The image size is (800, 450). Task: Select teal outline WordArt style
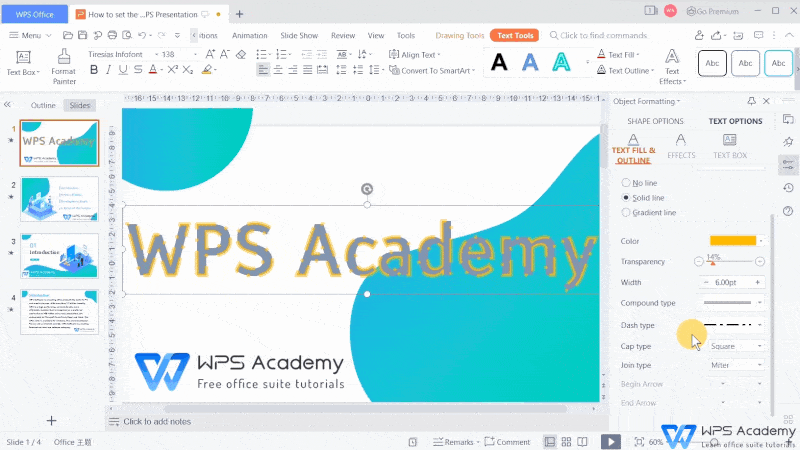pyautogui.click(x=561, y=63)
